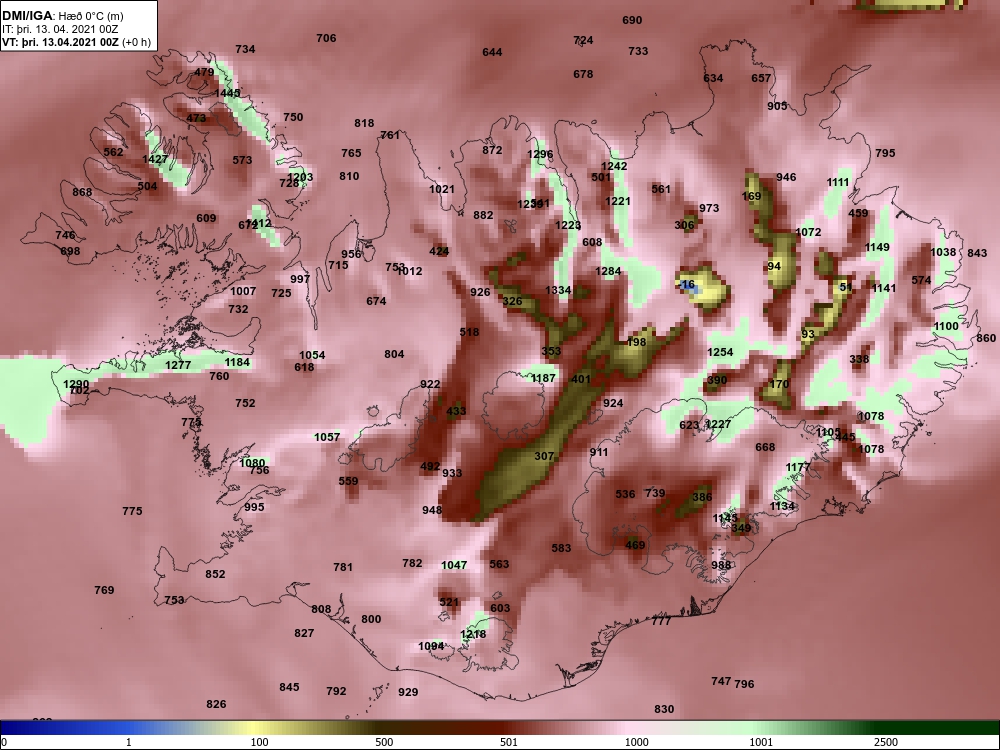Click the 1100 value in the east fjords
1000x750 pixels.
(946, 326)
